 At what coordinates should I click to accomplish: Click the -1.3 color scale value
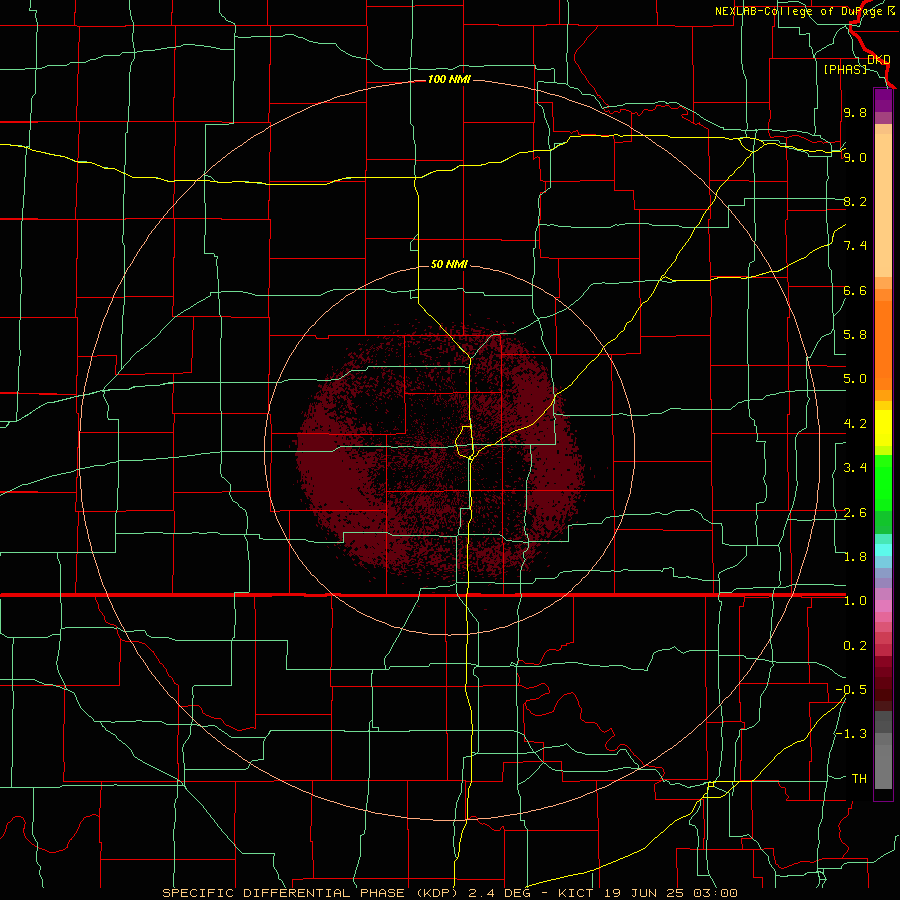point(851,734)
